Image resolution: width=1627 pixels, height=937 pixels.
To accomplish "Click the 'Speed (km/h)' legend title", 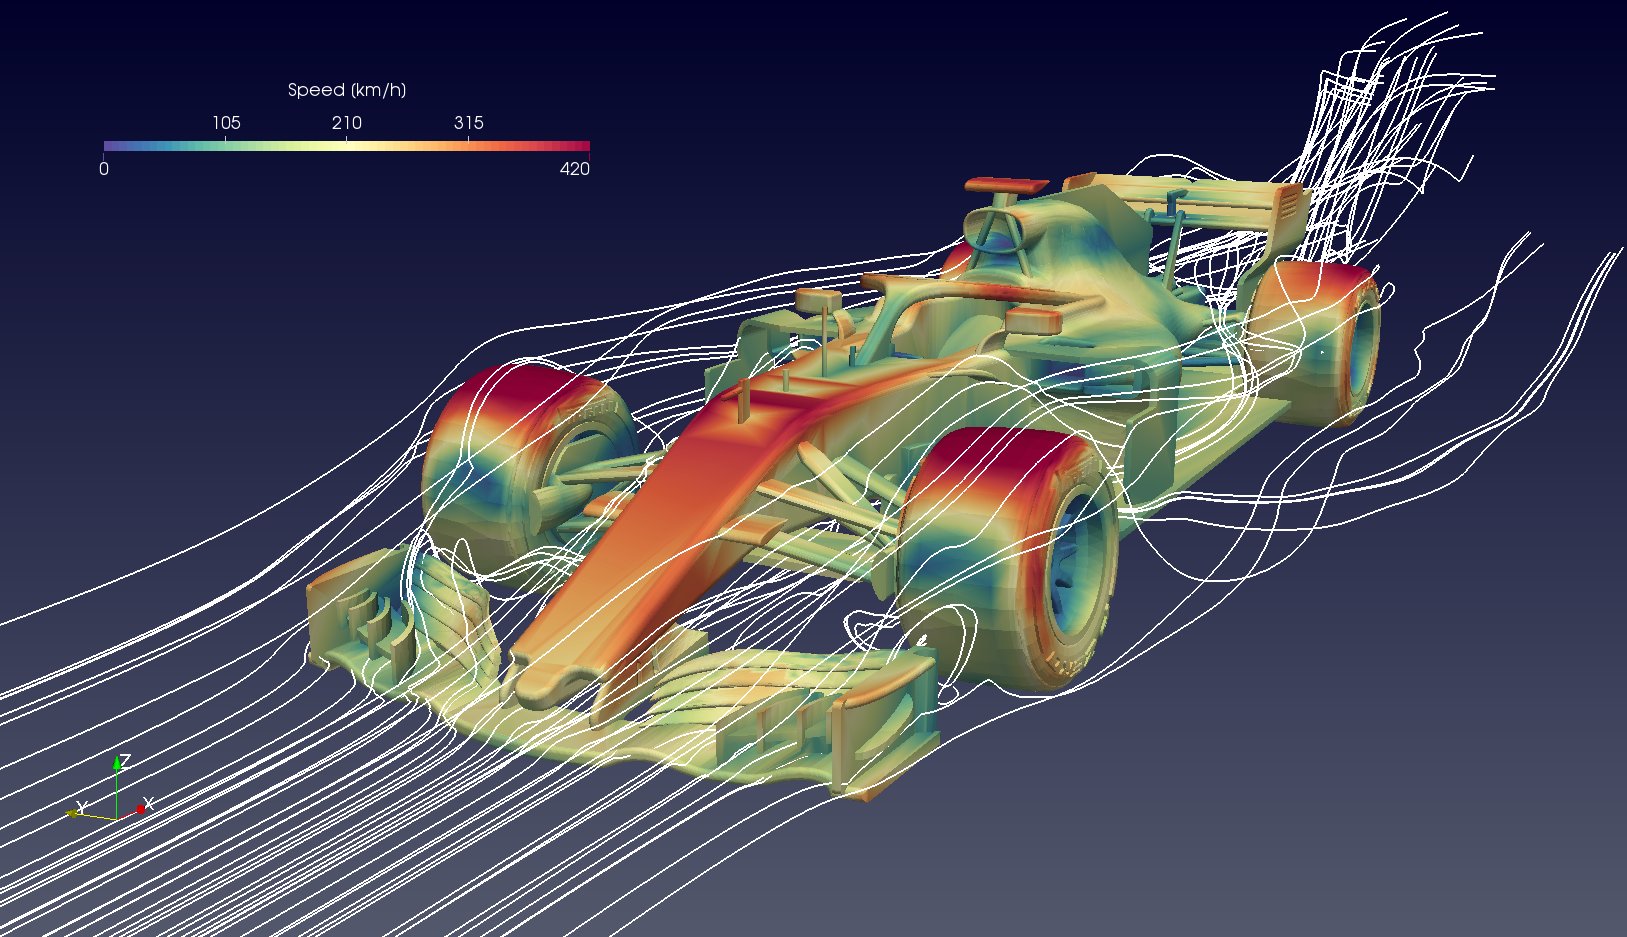I will [x=346, y=90].
